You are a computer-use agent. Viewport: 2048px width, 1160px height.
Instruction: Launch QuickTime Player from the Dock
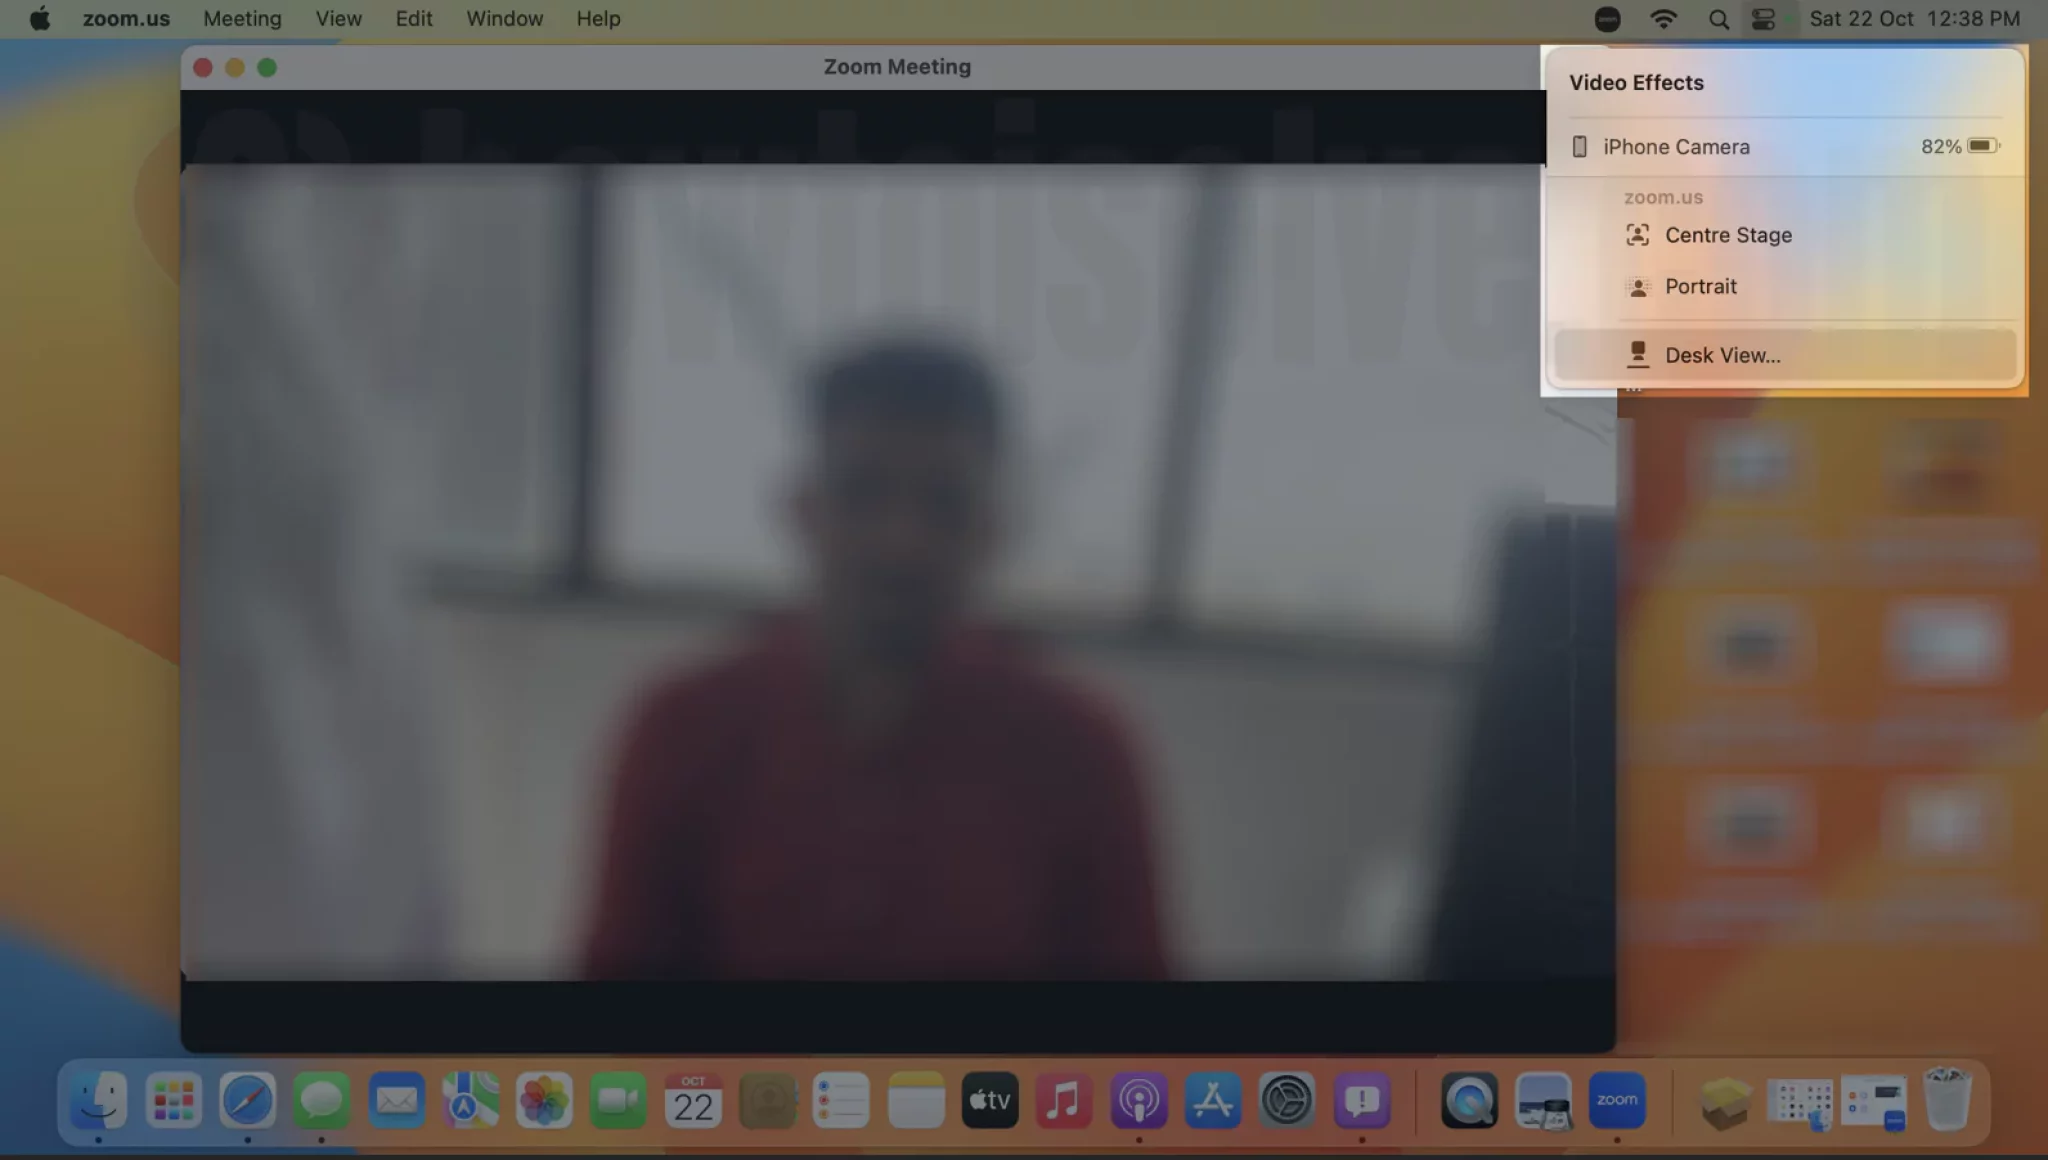pos(1469,1101)
